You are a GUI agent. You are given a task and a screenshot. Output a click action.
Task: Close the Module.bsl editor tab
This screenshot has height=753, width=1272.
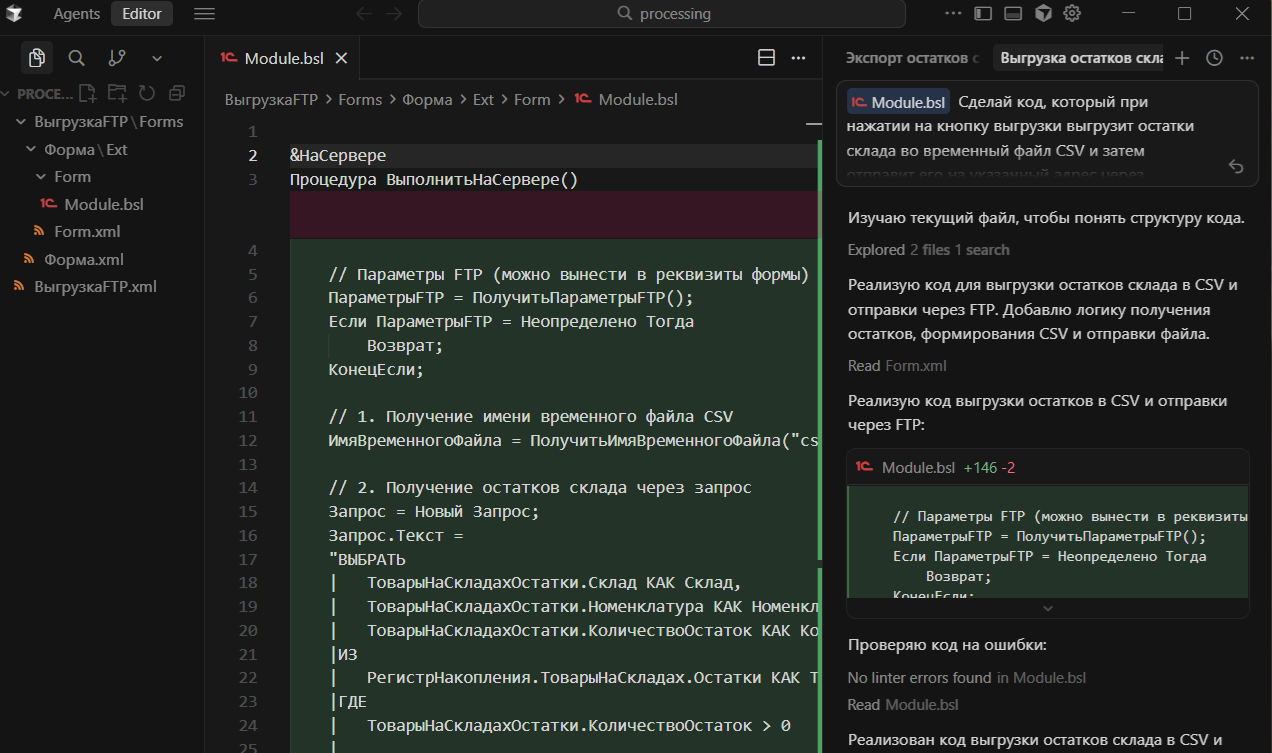pyautogui.click(x=341, y=58)
